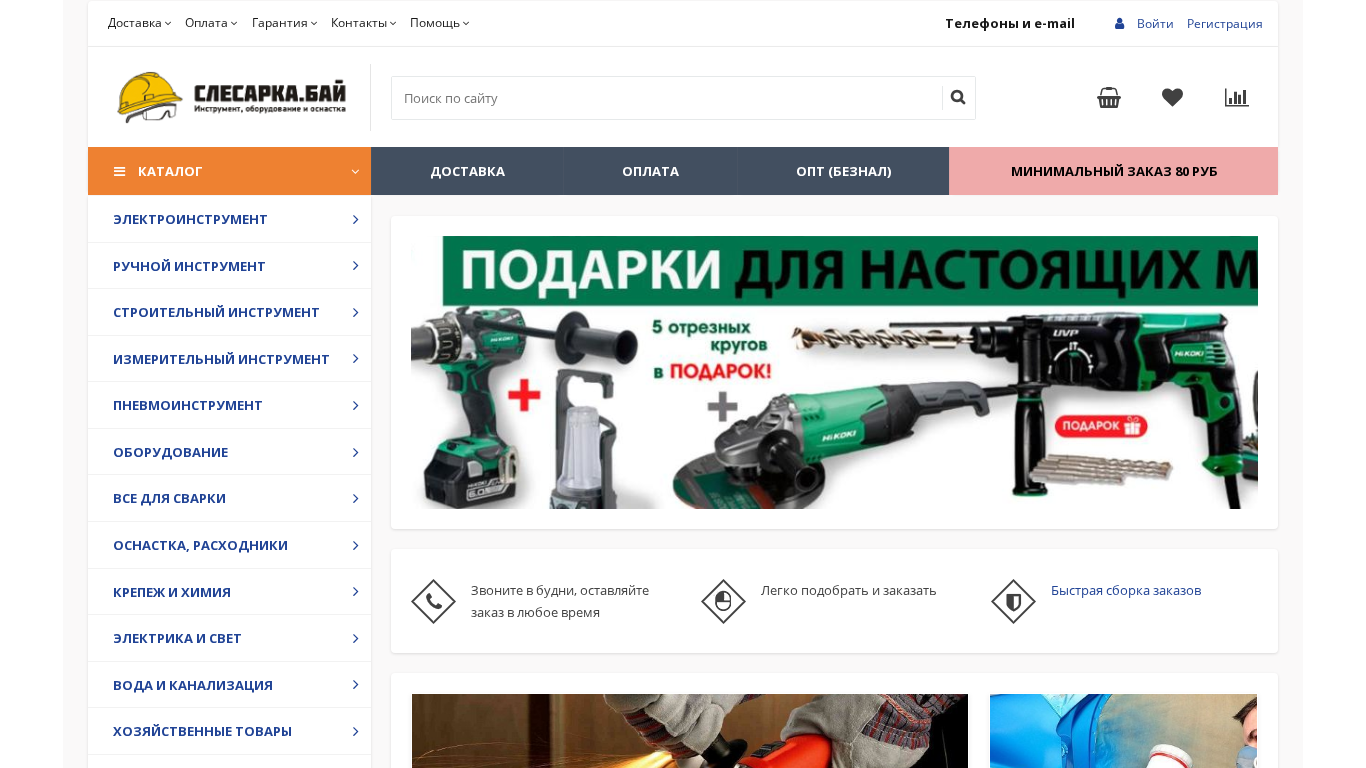Image resolution: width=1366 pixels, height=768 pixels.
Task: Open the Доставка tab in dark navigation bar
Action: pyautogui.click(x=467, y=171)
